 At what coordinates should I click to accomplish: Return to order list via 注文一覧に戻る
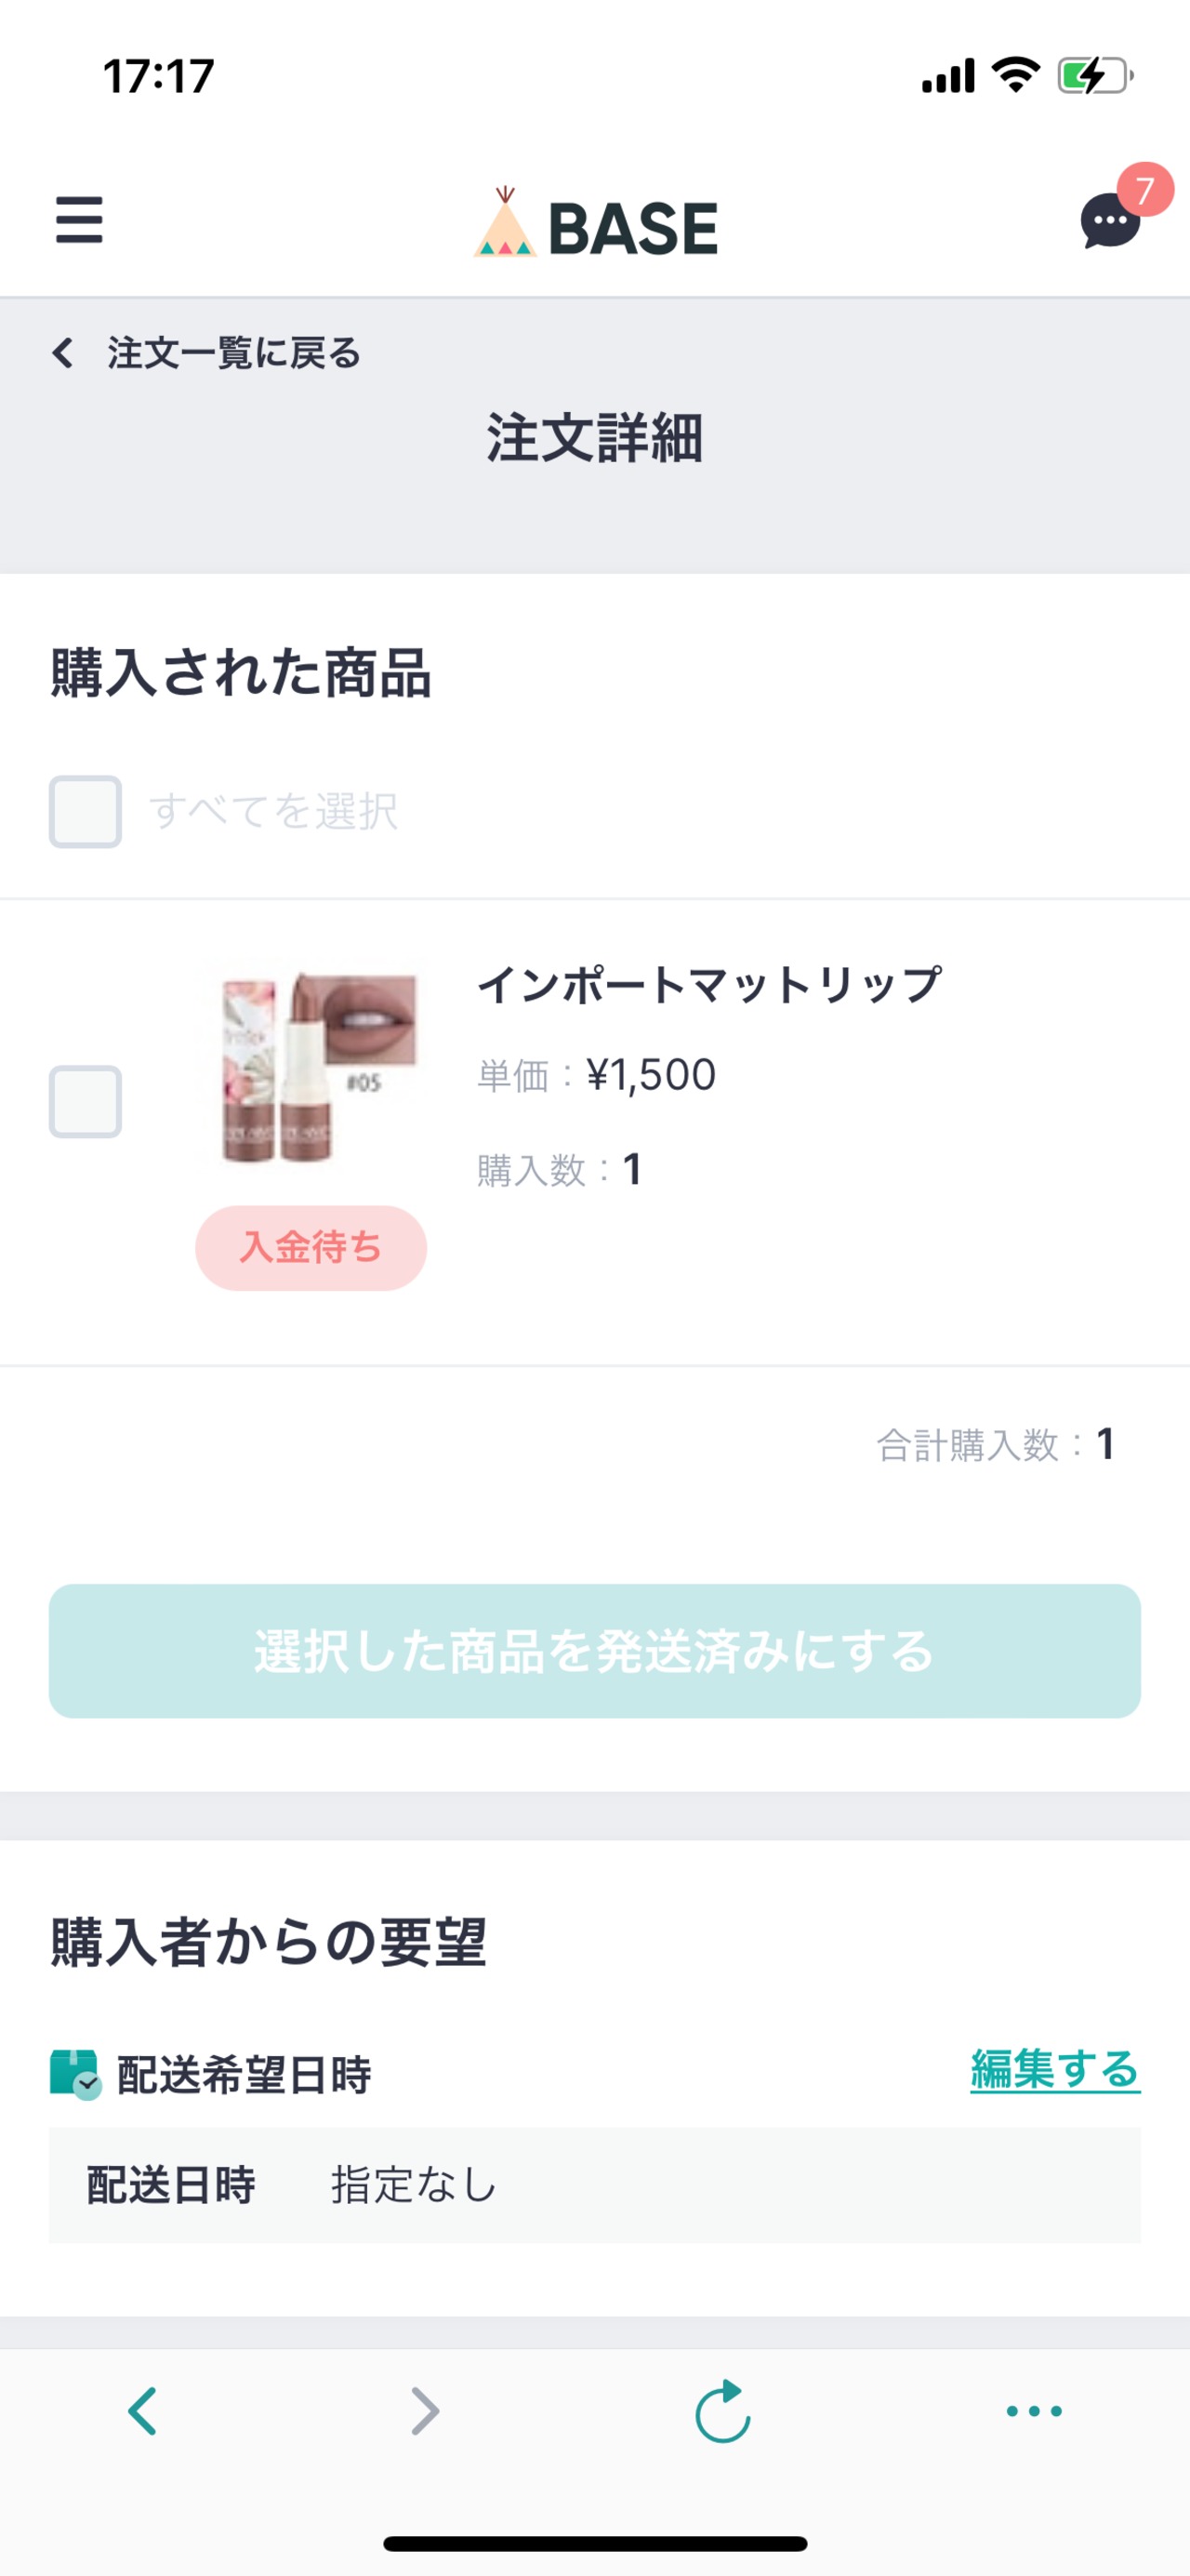(207, 353)
